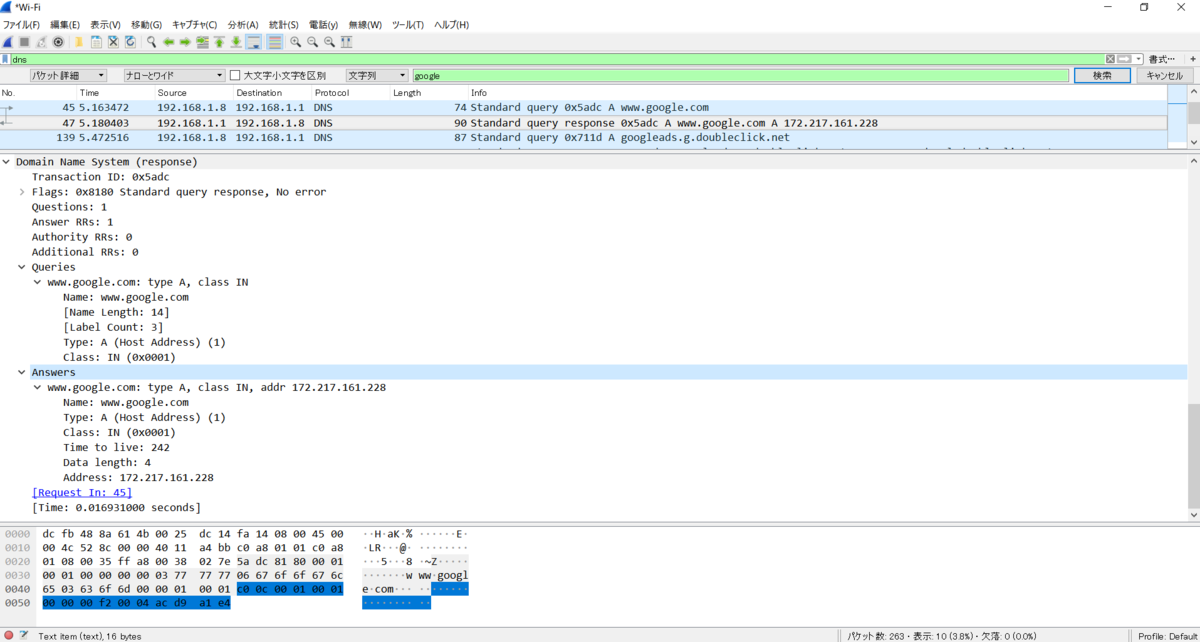Image resolution: width=1200 pixels, height=642 pixels.
Task: Open the ナローとワイド charset dropdown
Action: (x=174, y=75)
